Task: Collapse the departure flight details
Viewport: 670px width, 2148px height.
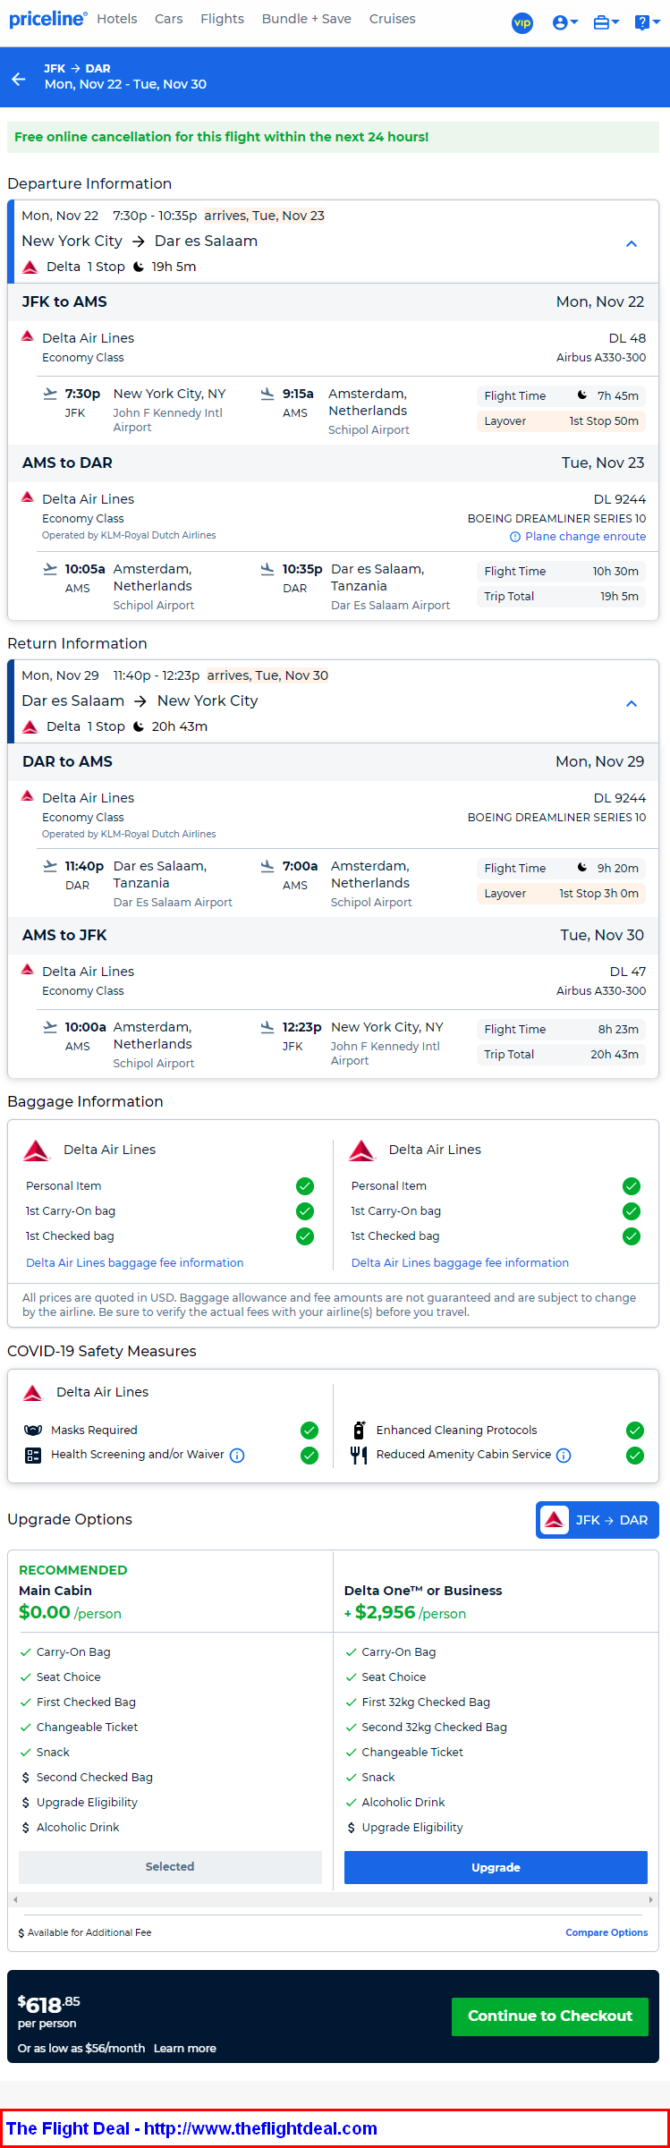Action: coord(631,244)
